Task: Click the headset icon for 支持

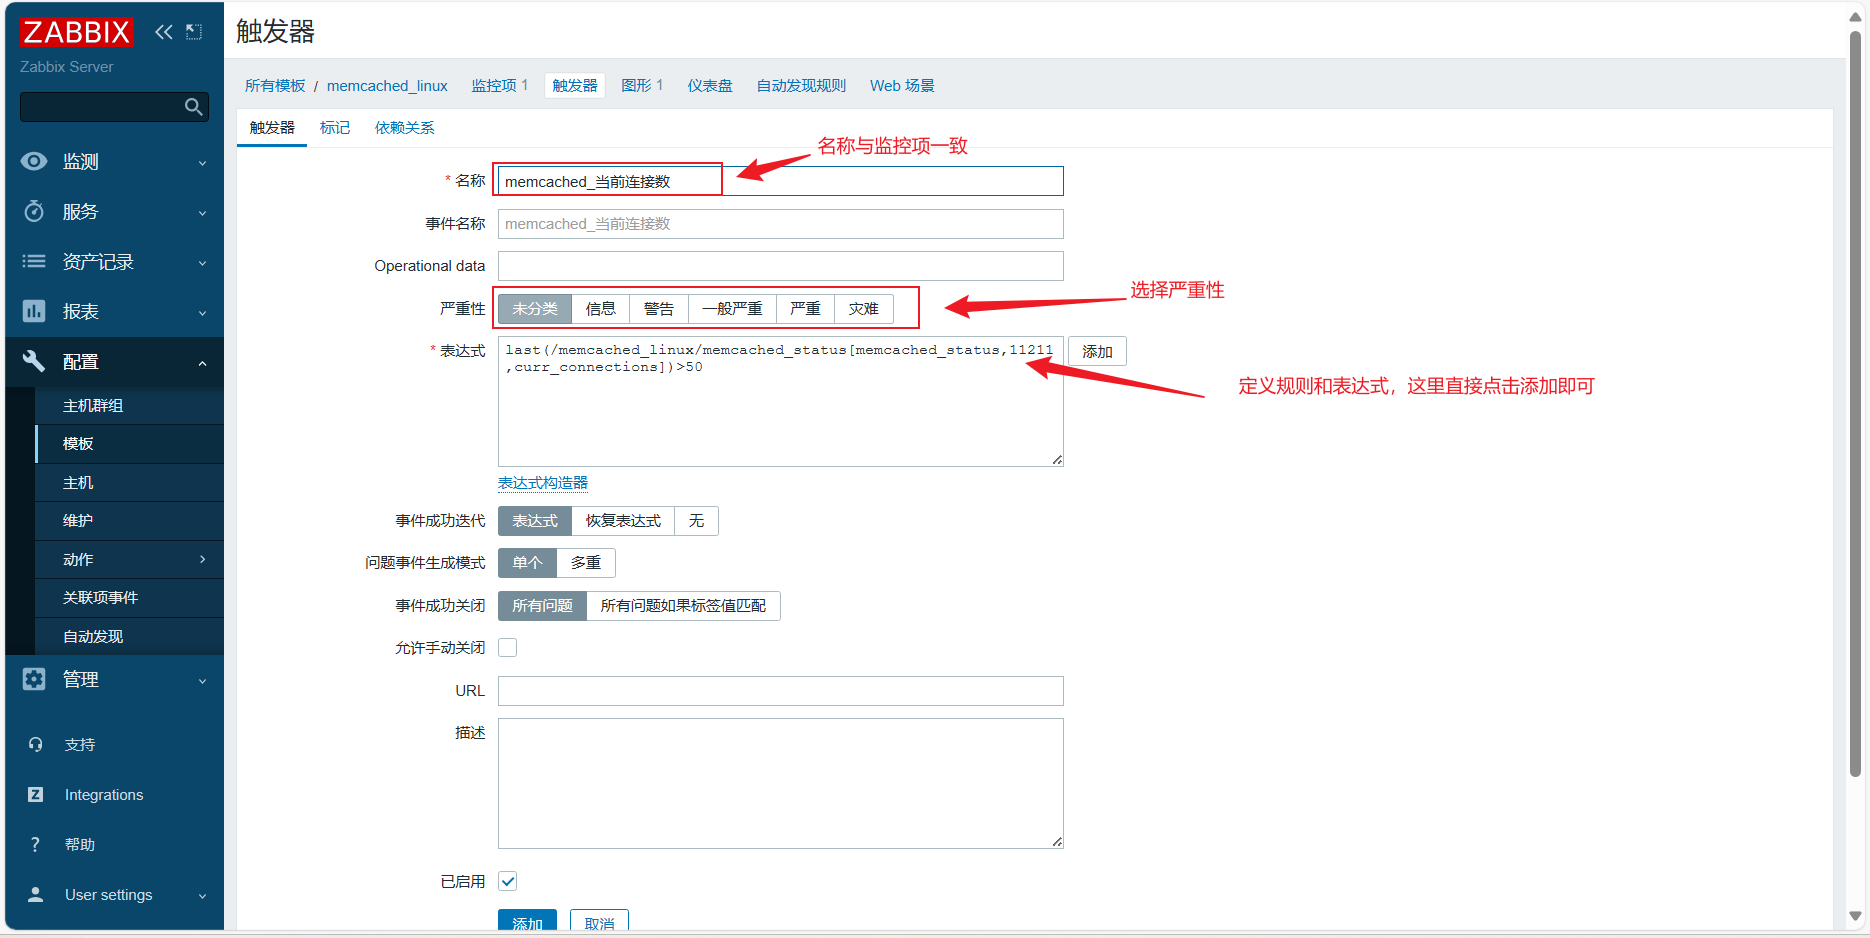Action: 35,744
